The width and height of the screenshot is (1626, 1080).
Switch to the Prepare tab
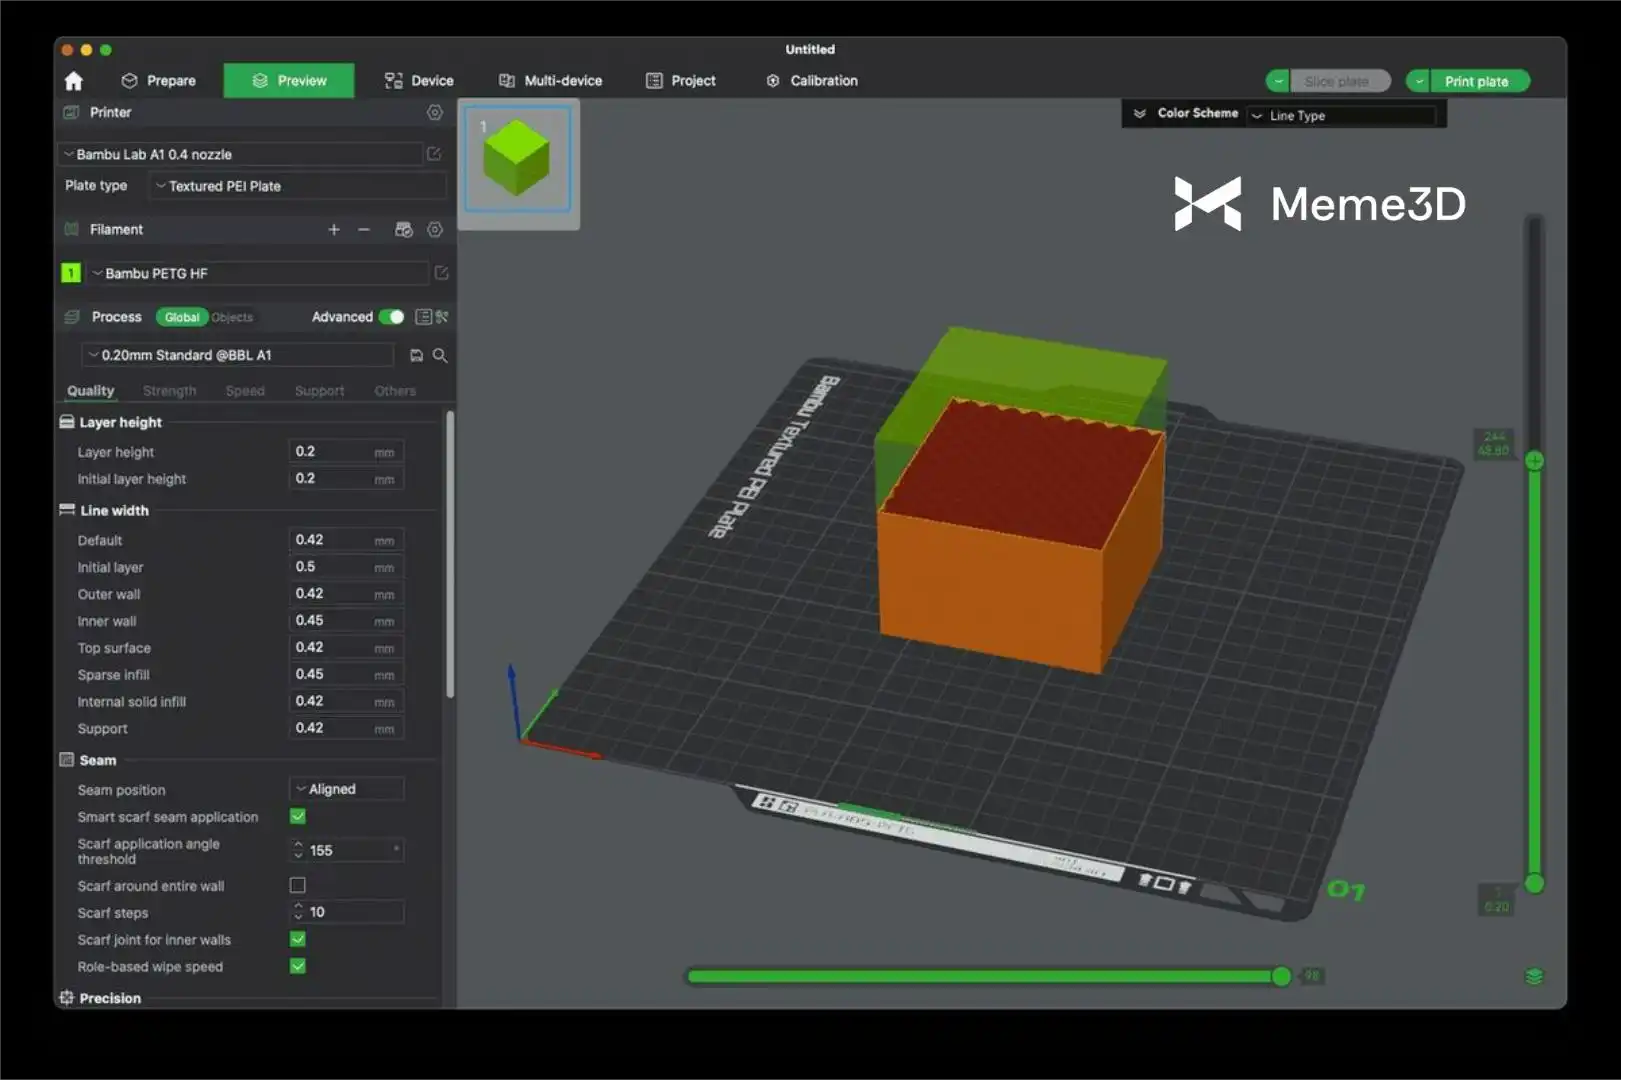tap(159, 81)
